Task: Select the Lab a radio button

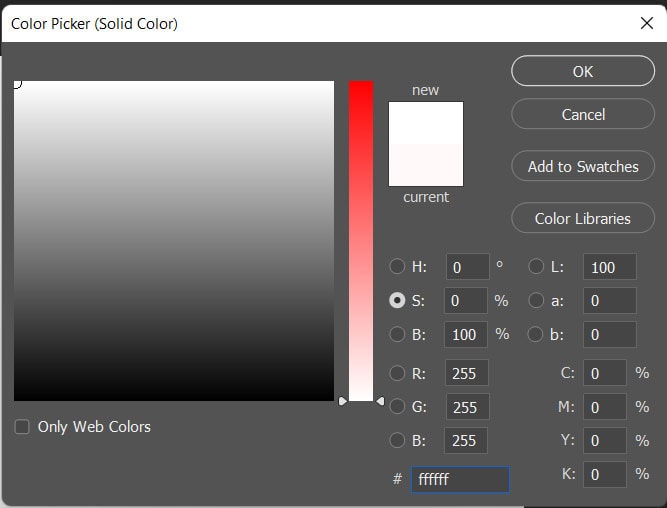Action: pyautogui.click(x=536, y=300)
